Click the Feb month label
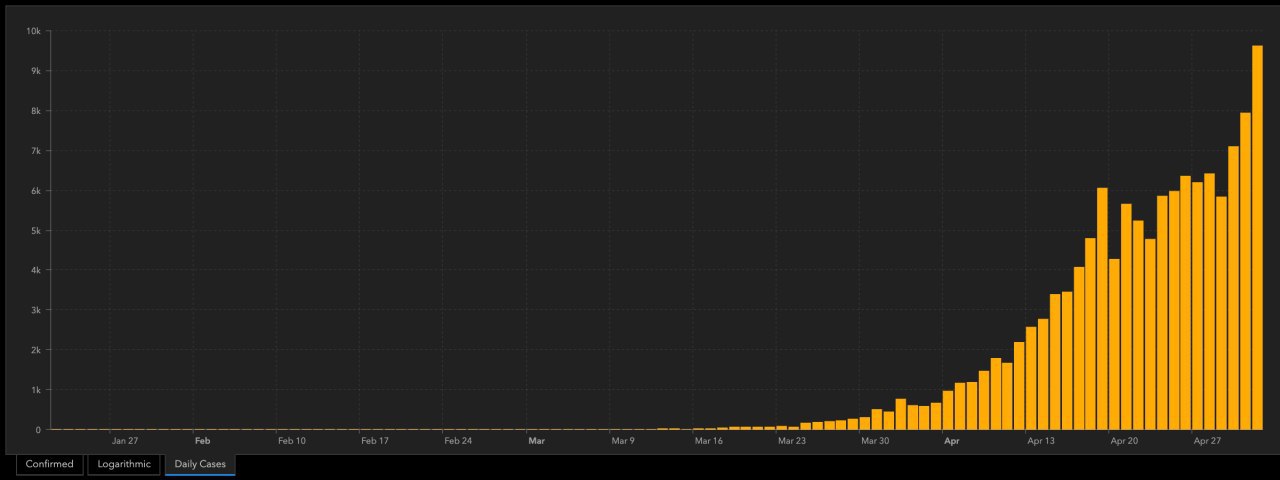Viewport: 1280px width, 480px height. (x=202, y=440)
